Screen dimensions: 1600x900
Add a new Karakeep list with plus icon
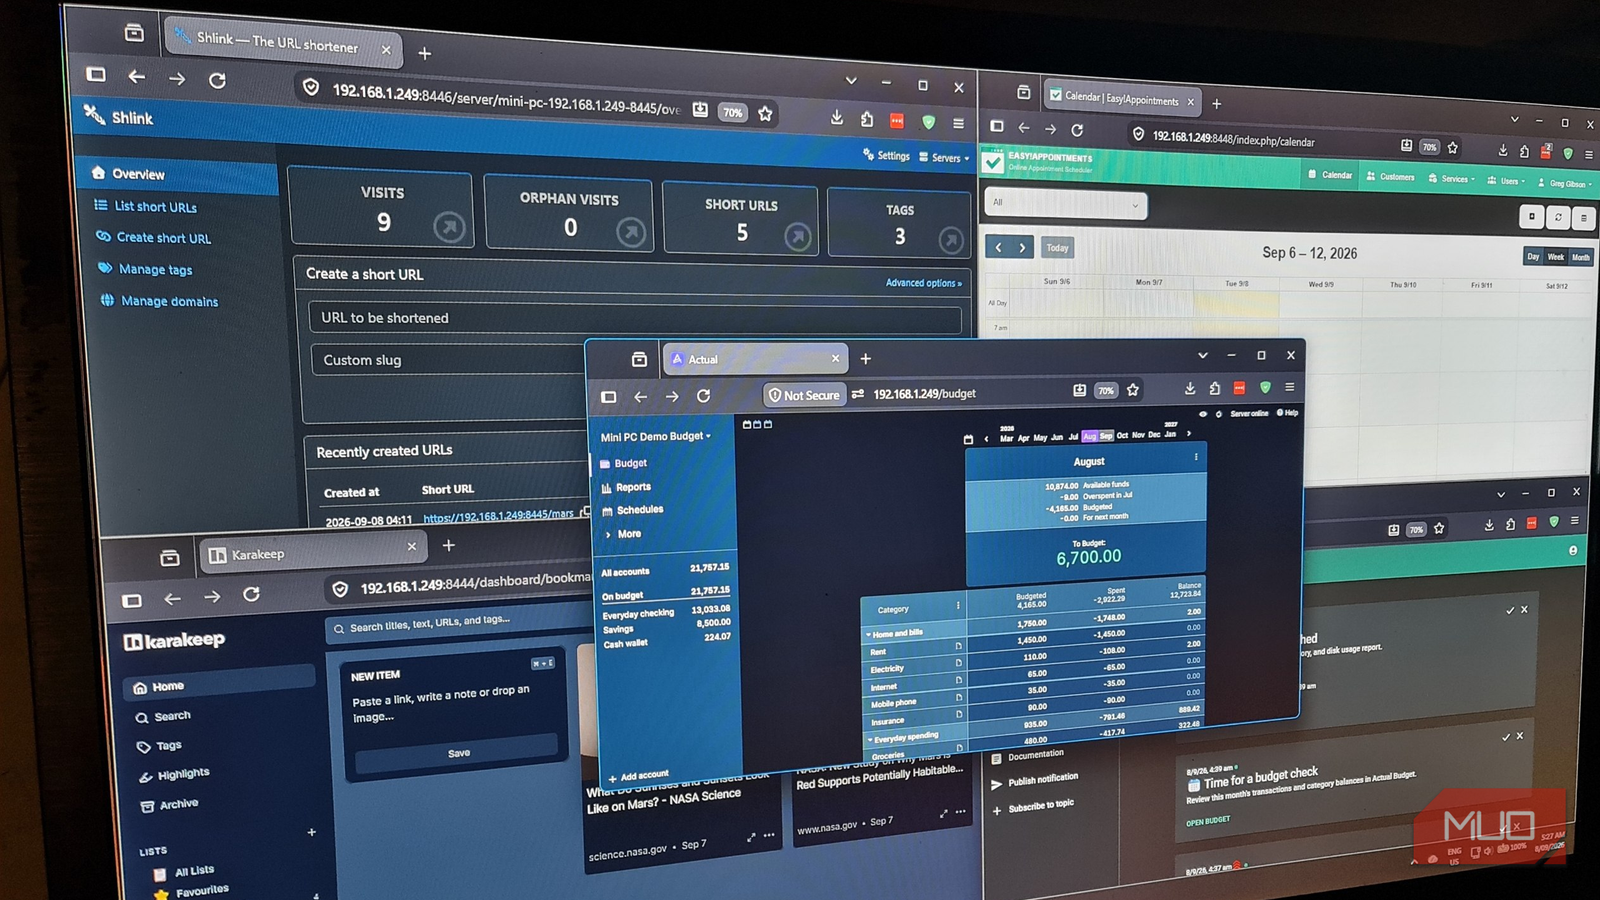(311, 832)
